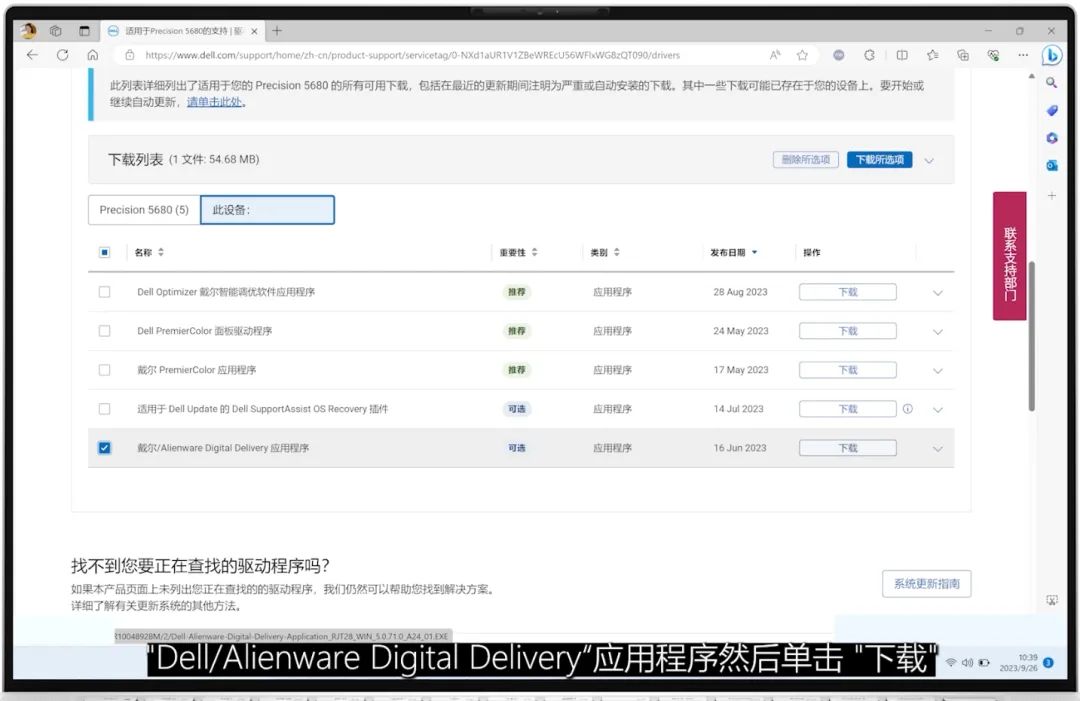This screenshot has height=701, width=1080.
Task: Click the 推荐 badge on Dell Optimizer row
Action: pyautogui.click(x=517, y=292)
